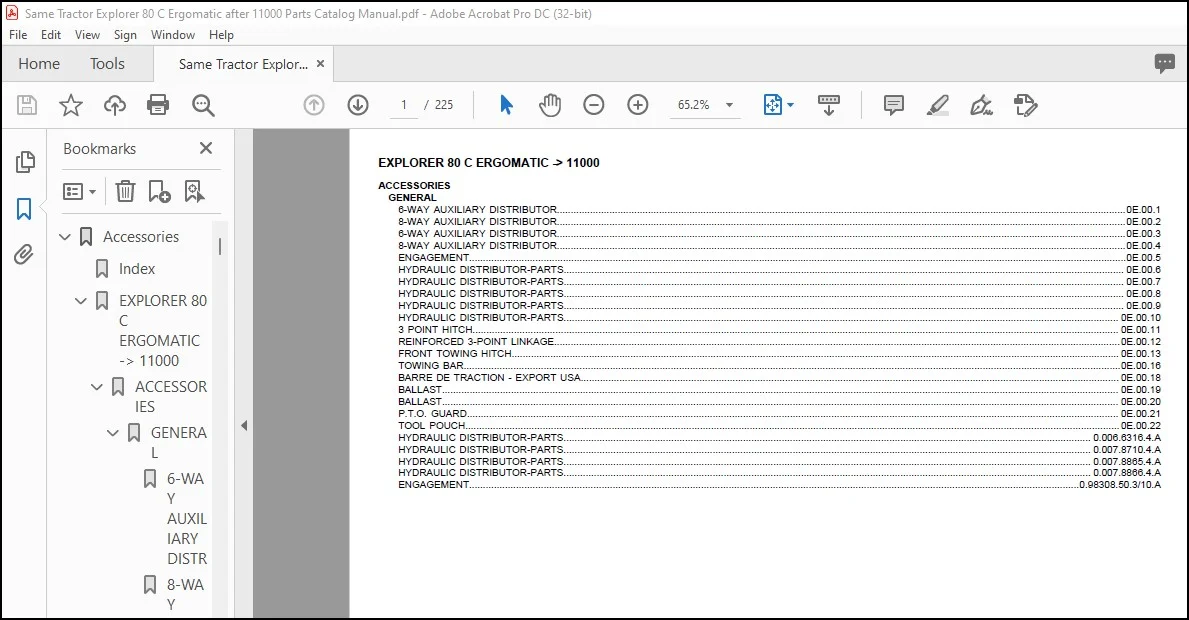Print the document using the printer icon

point(158,105)
